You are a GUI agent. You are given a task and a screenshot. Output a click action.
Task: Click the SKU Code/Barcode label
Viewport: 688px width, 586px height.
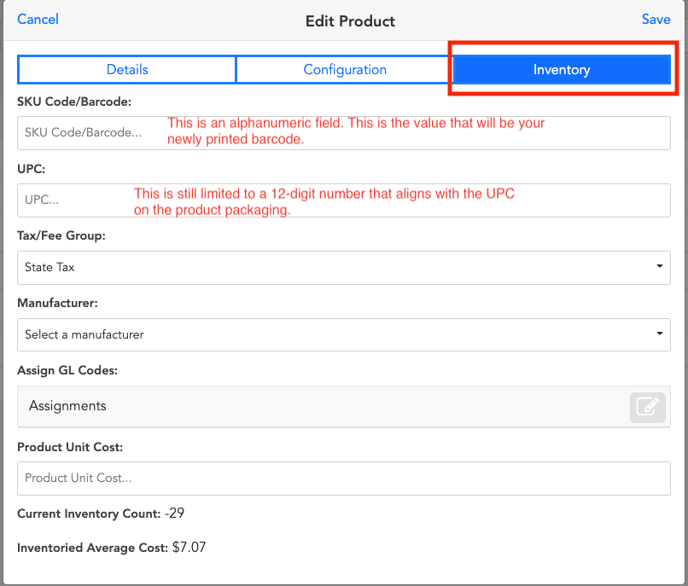click(74, 102)
